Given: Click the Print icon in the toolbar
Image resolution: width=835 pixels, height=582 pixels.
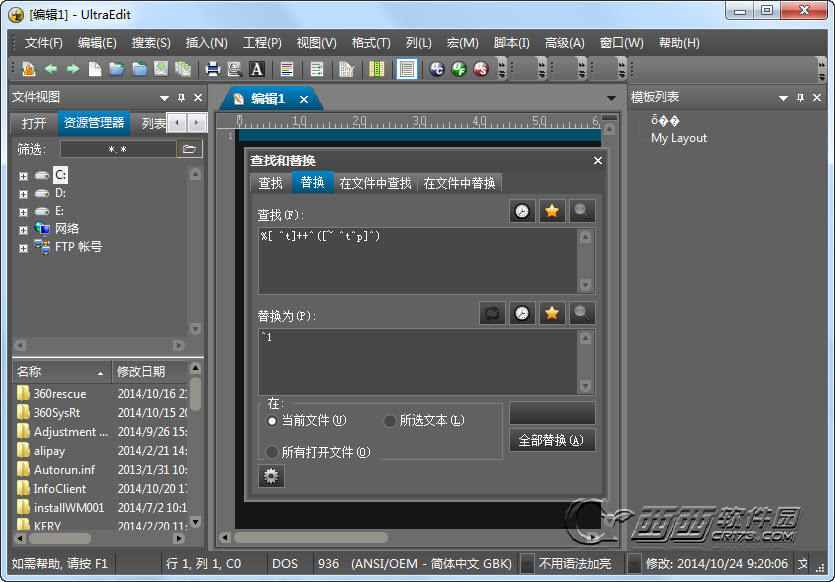Looking at the screenshot, I should point(213,69).
